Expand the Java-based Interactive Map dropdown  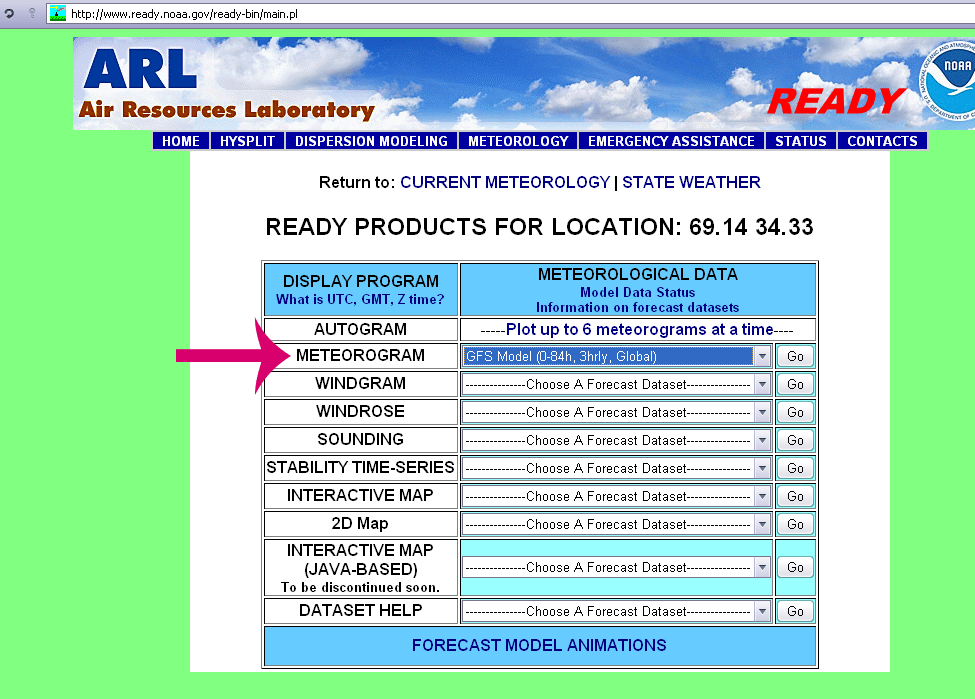pyautogui.click(x=616, y=567)
